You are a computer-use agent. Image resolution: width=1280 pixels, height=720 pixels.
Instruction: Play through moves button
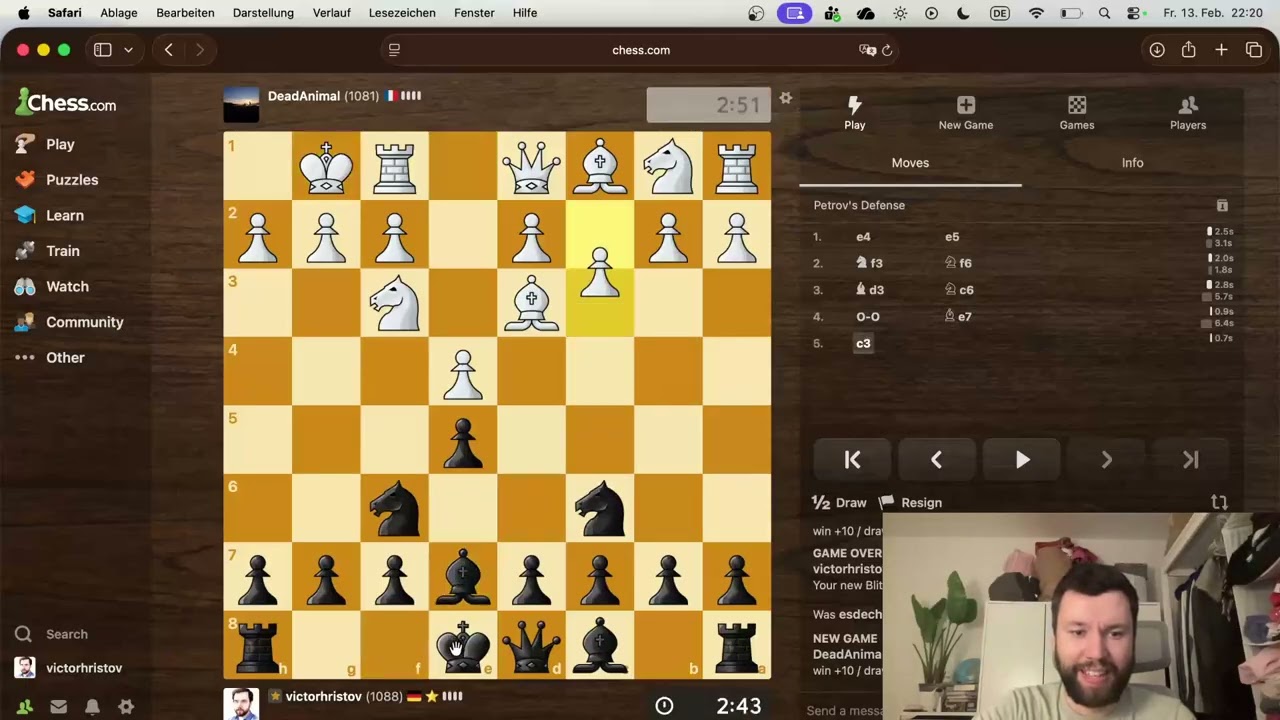1022,460
